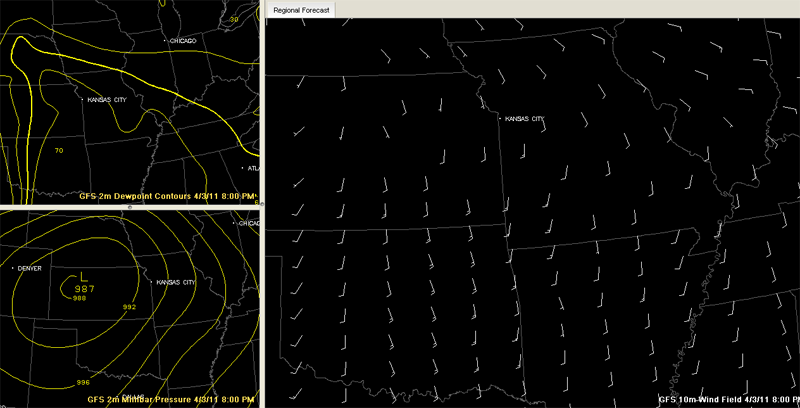Viewport: 800px width, 408px height.
Task: Click GFS 2m Millibar Pressure caption
Action: click(x=170, y=399)
